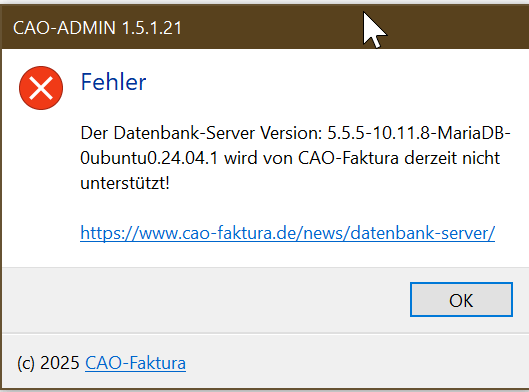The width and height of the screenshot is (529, 392).
Task: Click the version number 1.5.1.21 in title
Action: pyautogui.click(x=152, y=28)
